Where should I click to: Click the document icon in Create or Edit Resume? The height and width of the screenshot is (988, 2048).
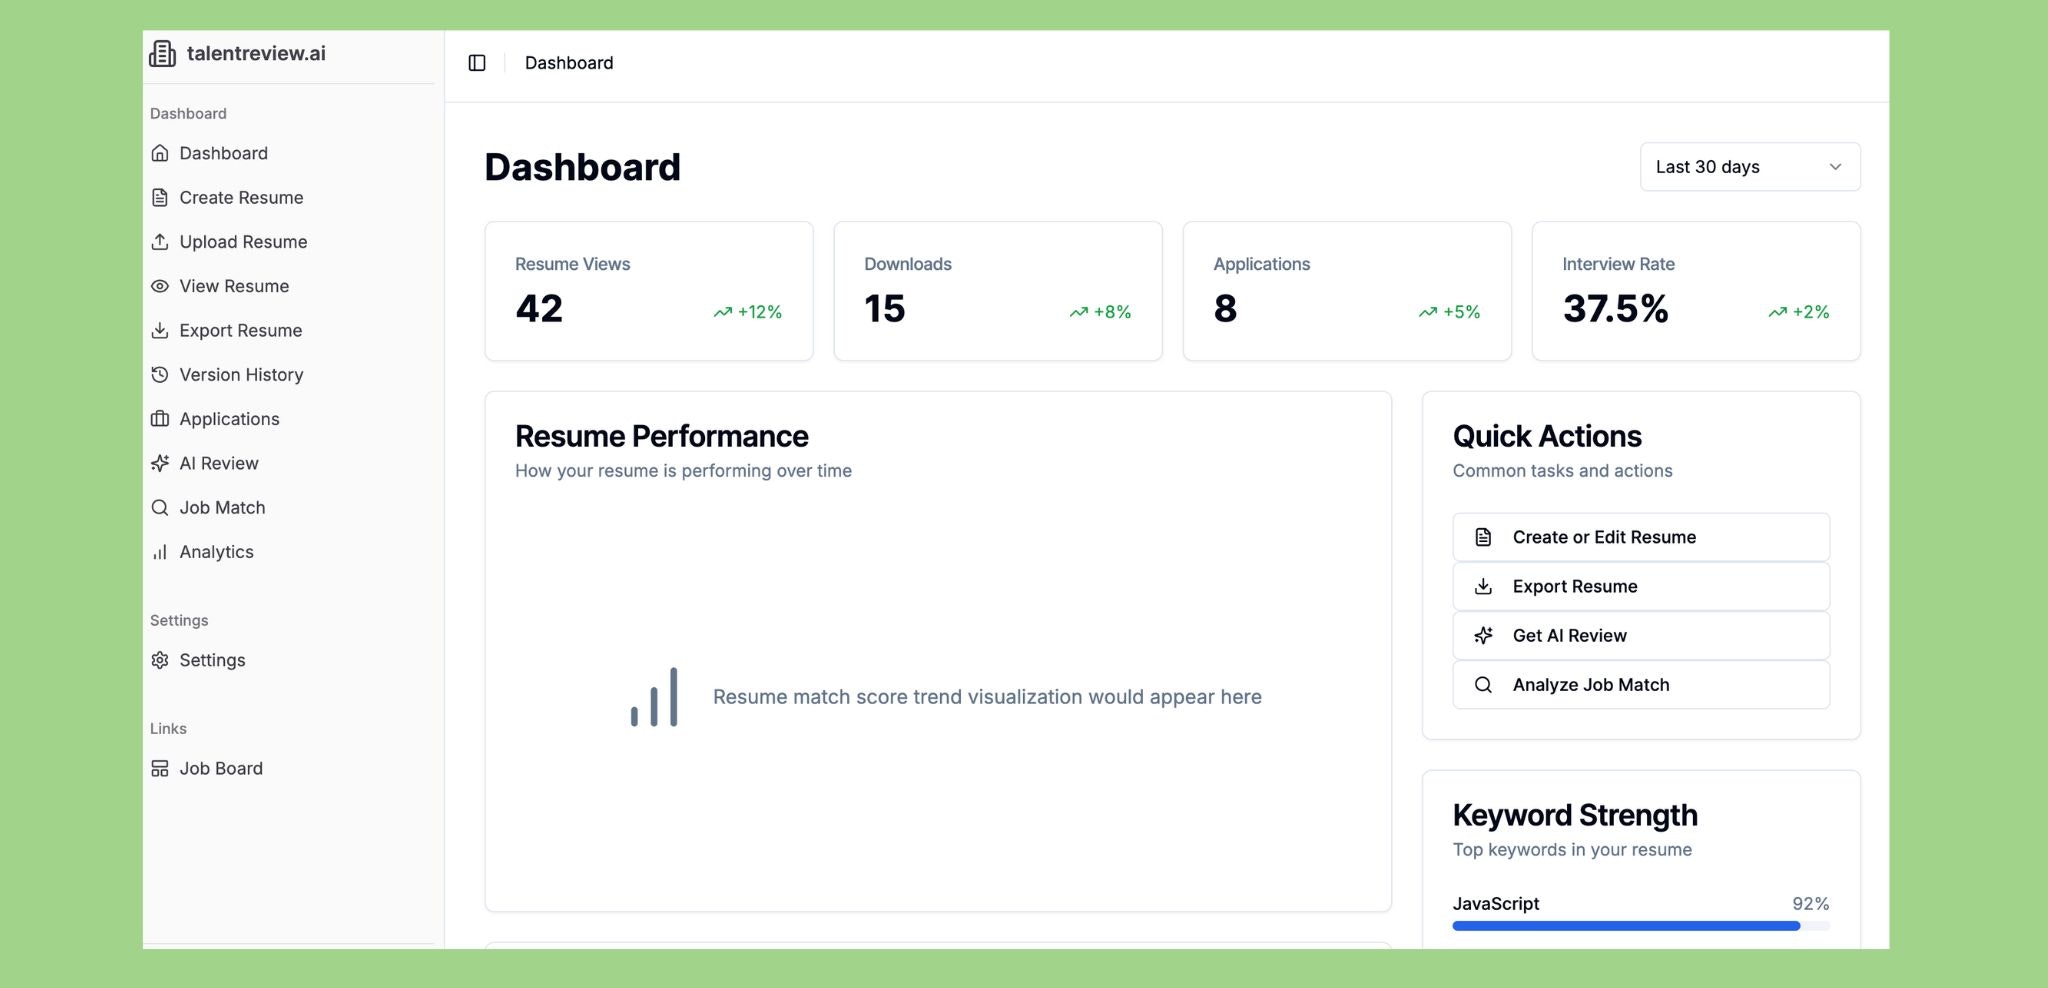click(1484, 537)
